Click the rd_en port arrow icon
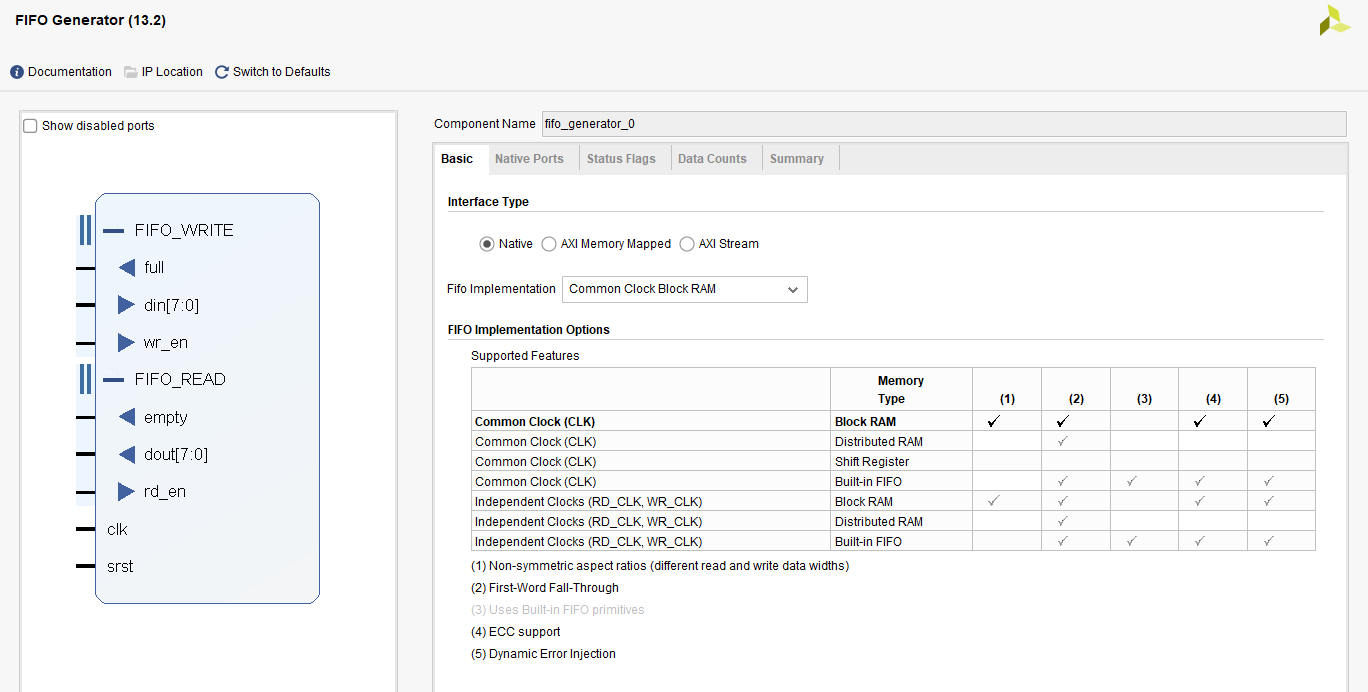Viewport: 1368px width, 692px height. point(126,492)
